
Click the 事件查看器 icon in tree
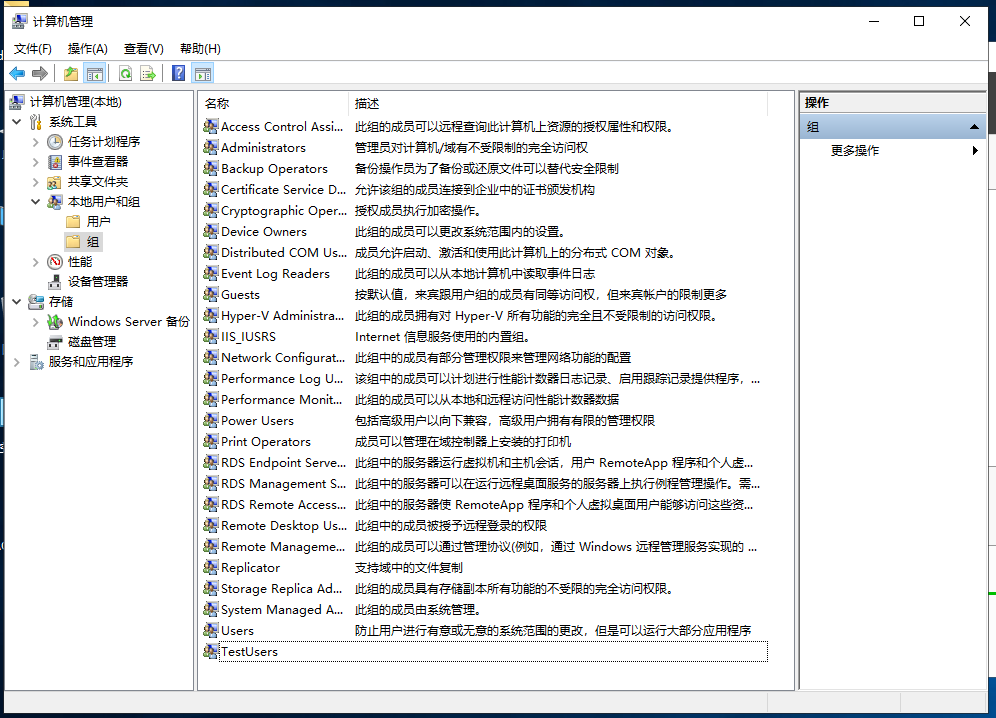tap(55, 162)
